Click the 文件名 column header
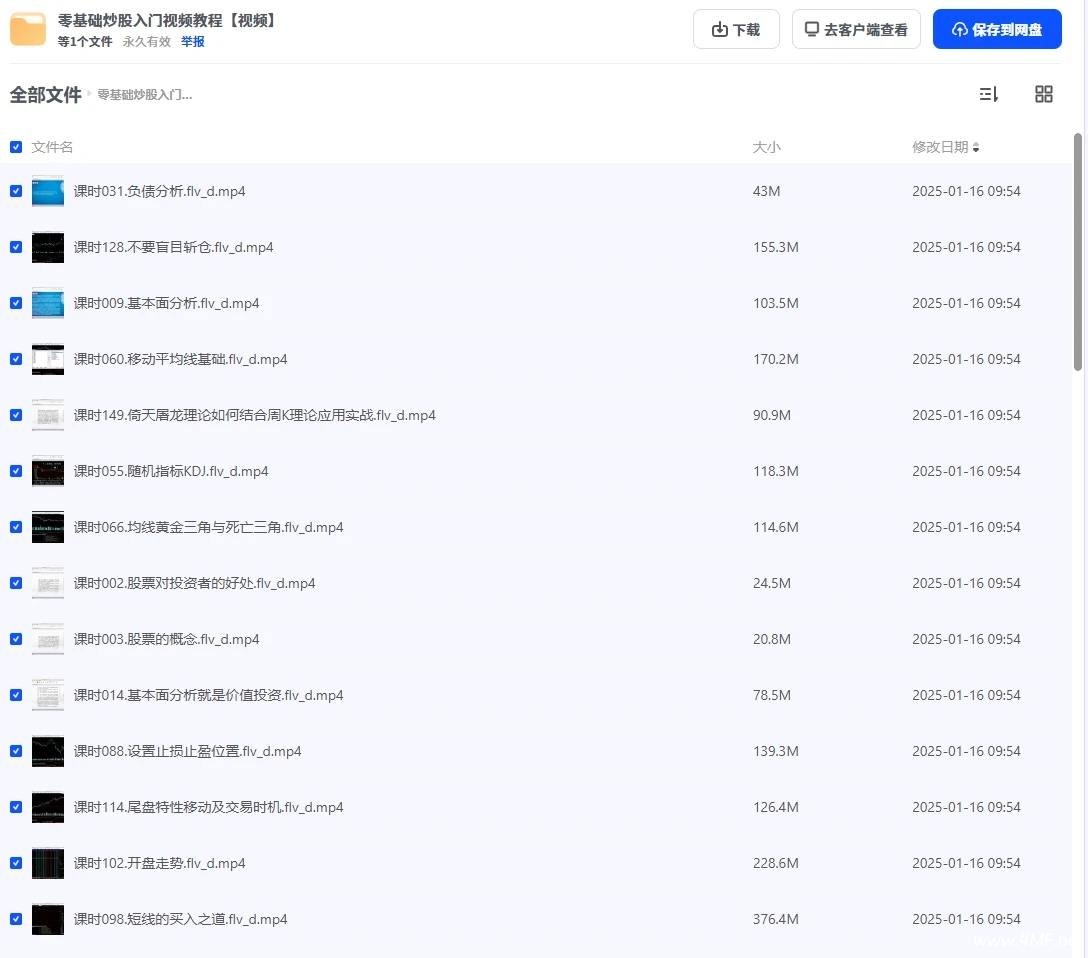Screen dimensions: 1088x958 52,147
